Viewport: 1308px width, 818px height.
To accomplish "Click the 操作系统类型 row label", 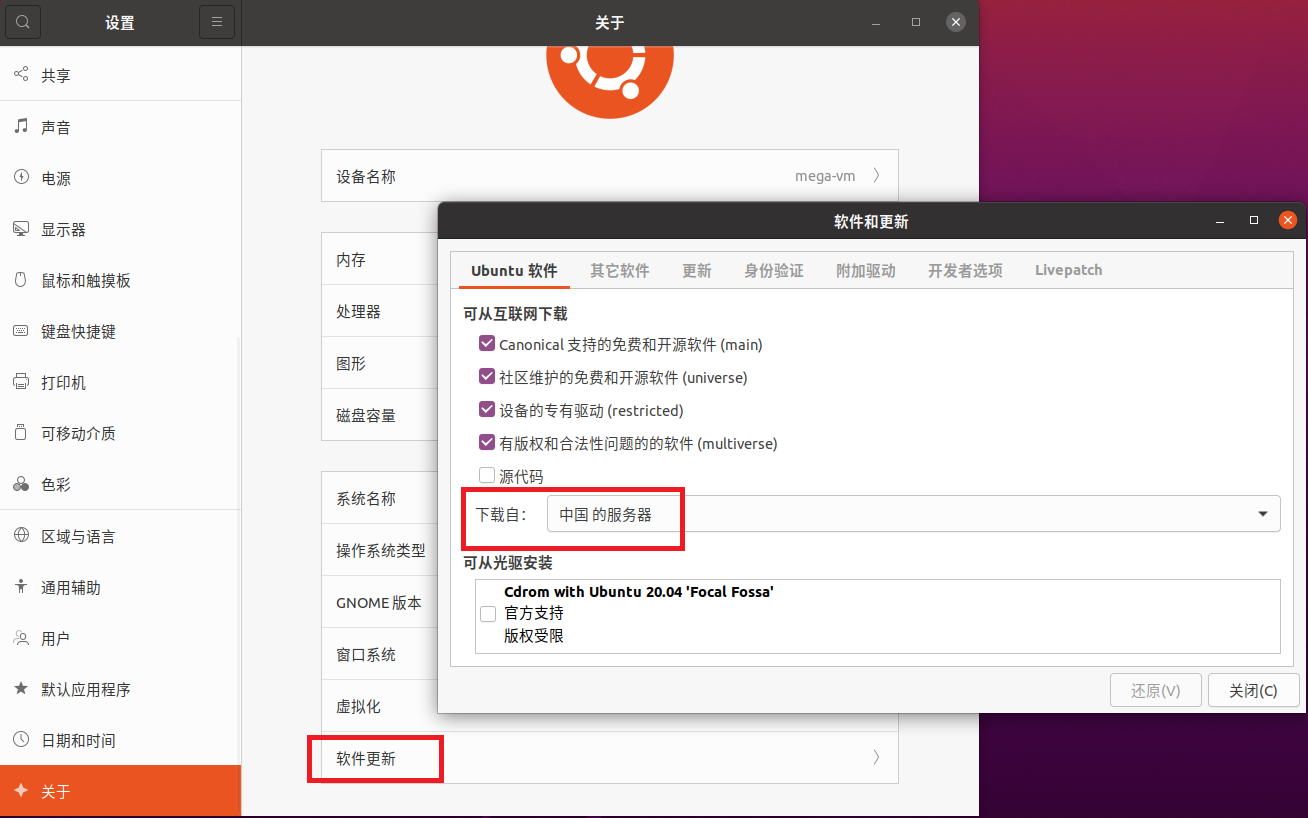I will pyautogui.click(x=381, y=550).
